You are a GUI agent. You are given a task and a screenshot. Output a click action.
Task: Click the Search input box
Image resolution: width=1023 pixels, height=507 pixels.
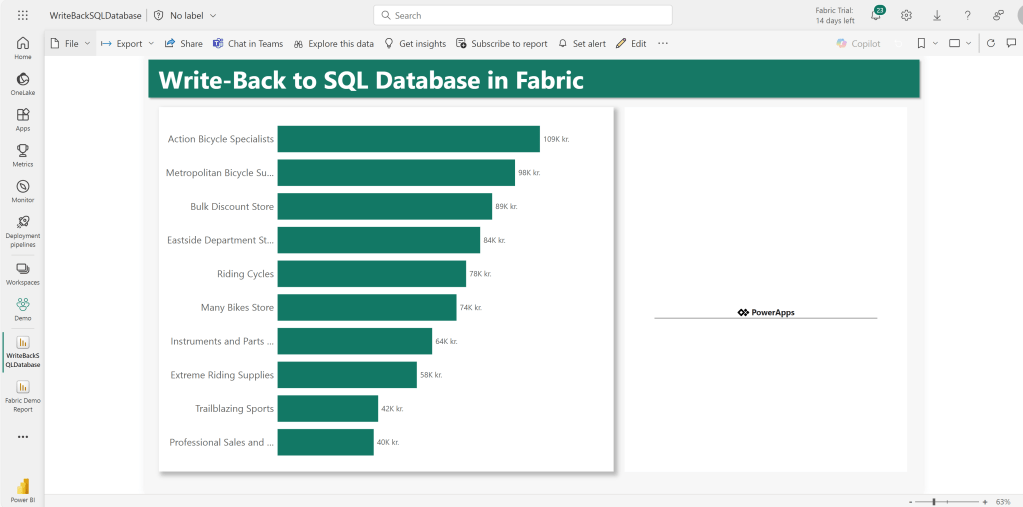click(x=522, y=15)
